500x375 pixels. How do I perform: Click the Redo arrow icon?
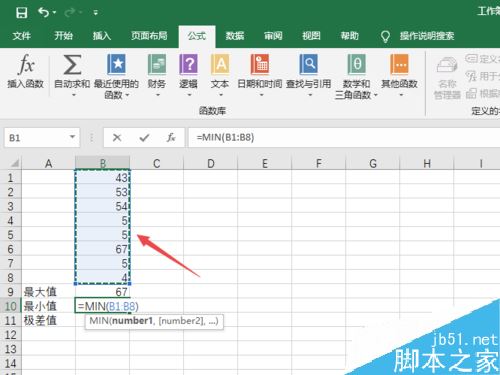tap(70, 12)
